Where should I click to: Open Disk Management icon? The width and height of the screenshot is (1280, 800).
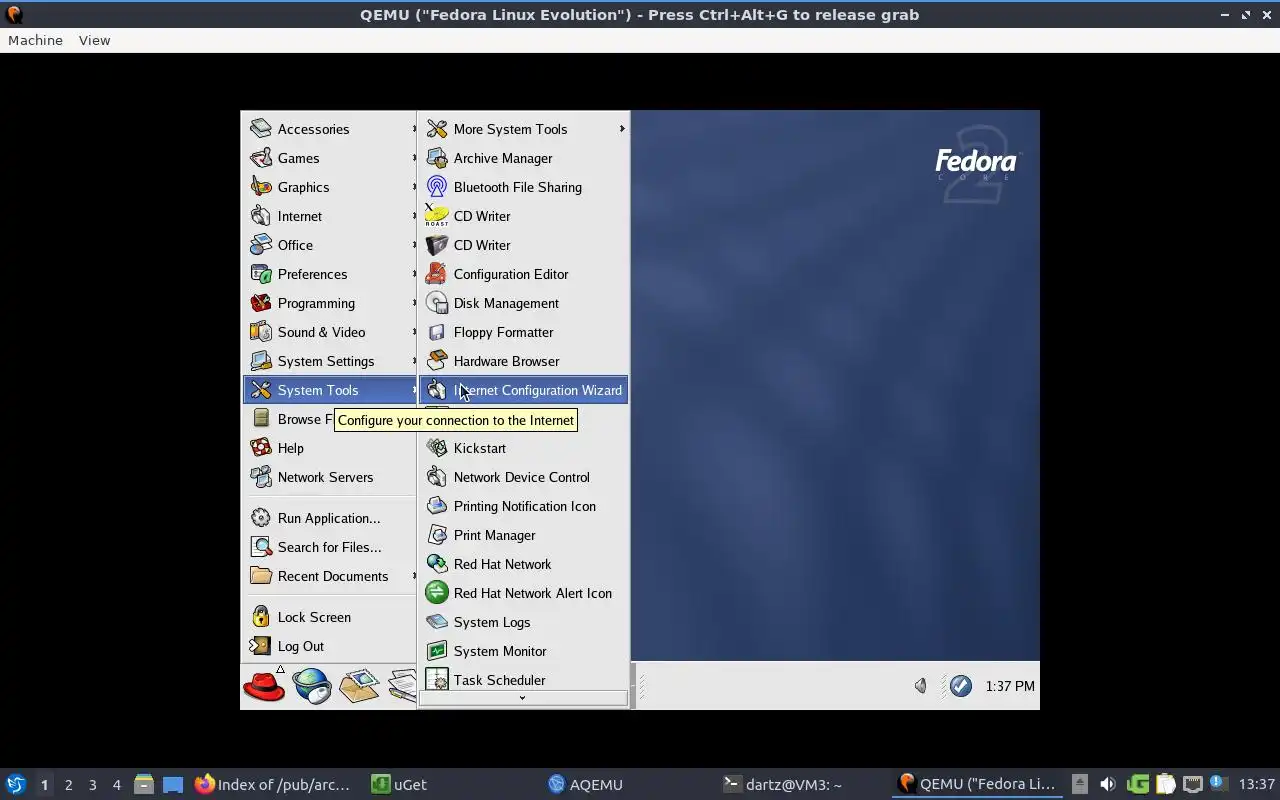437,303
